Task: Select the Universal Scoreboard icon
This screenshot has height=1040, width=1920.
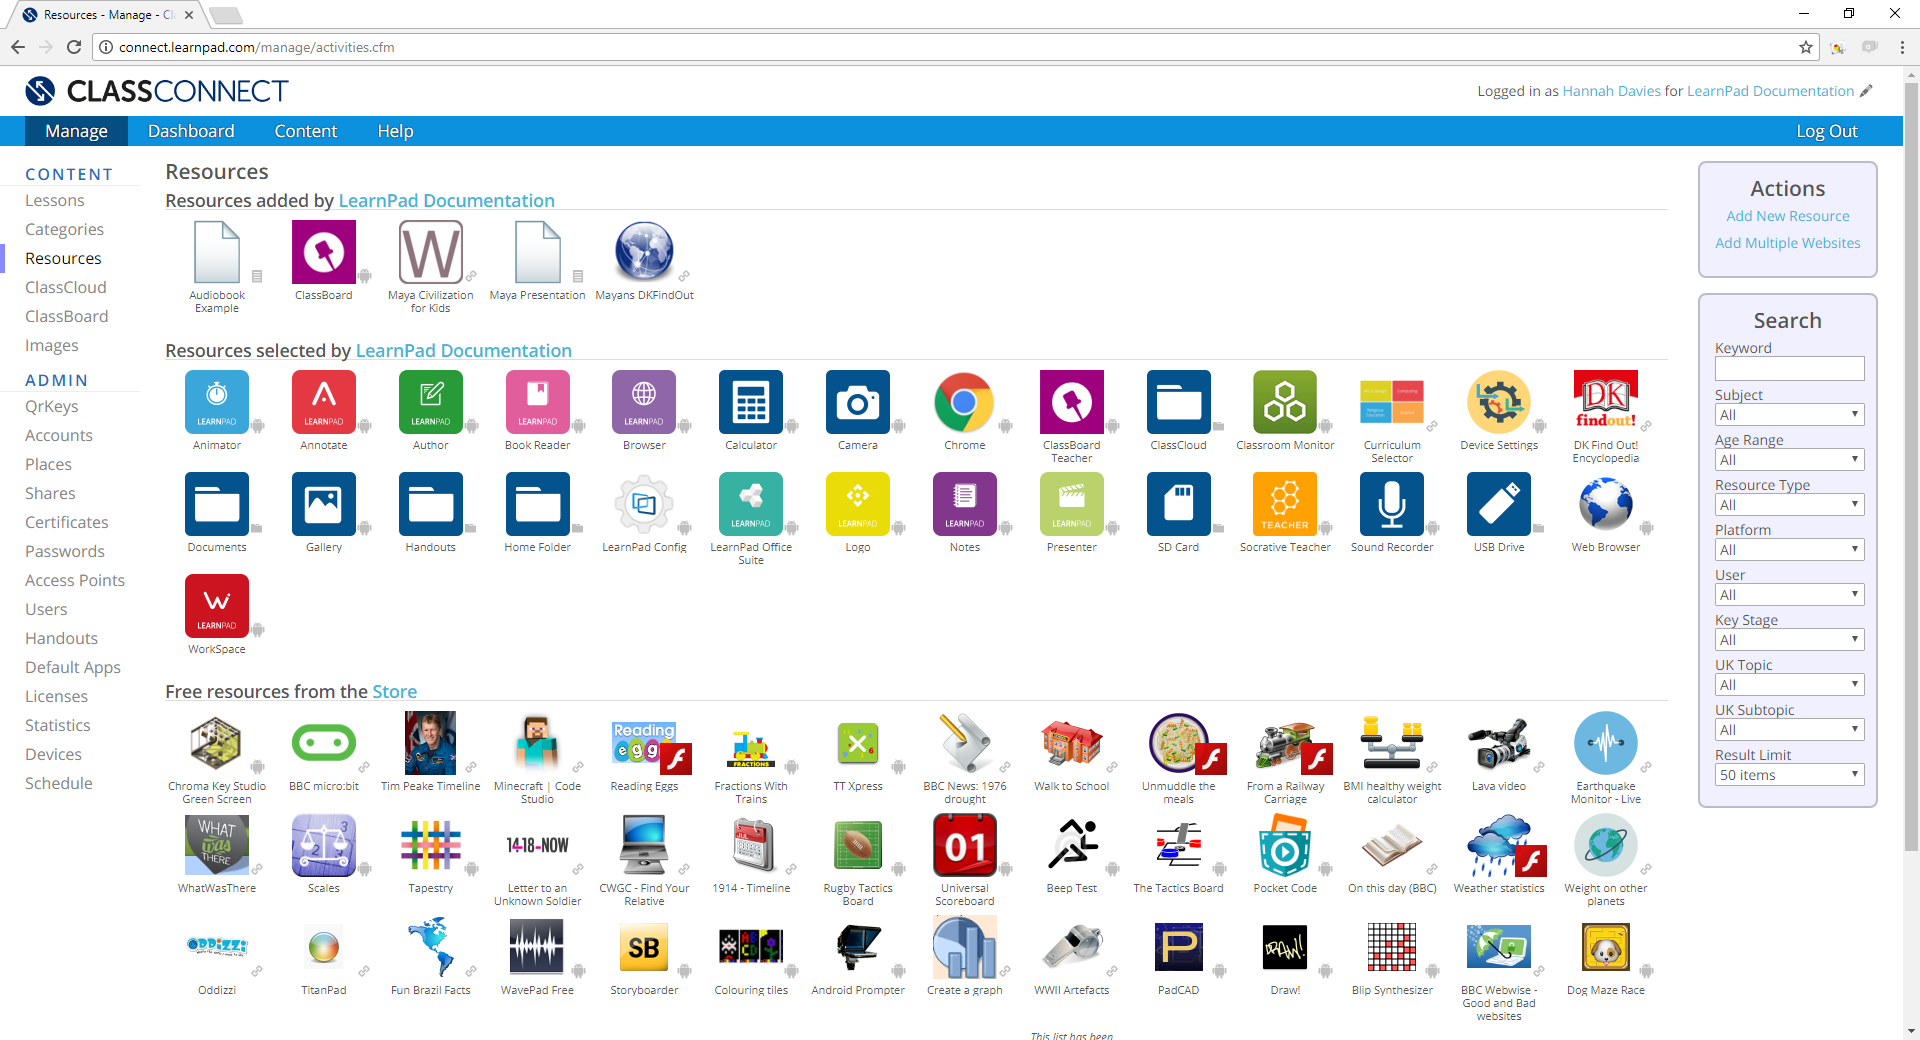Action: (x=965, y=845)
